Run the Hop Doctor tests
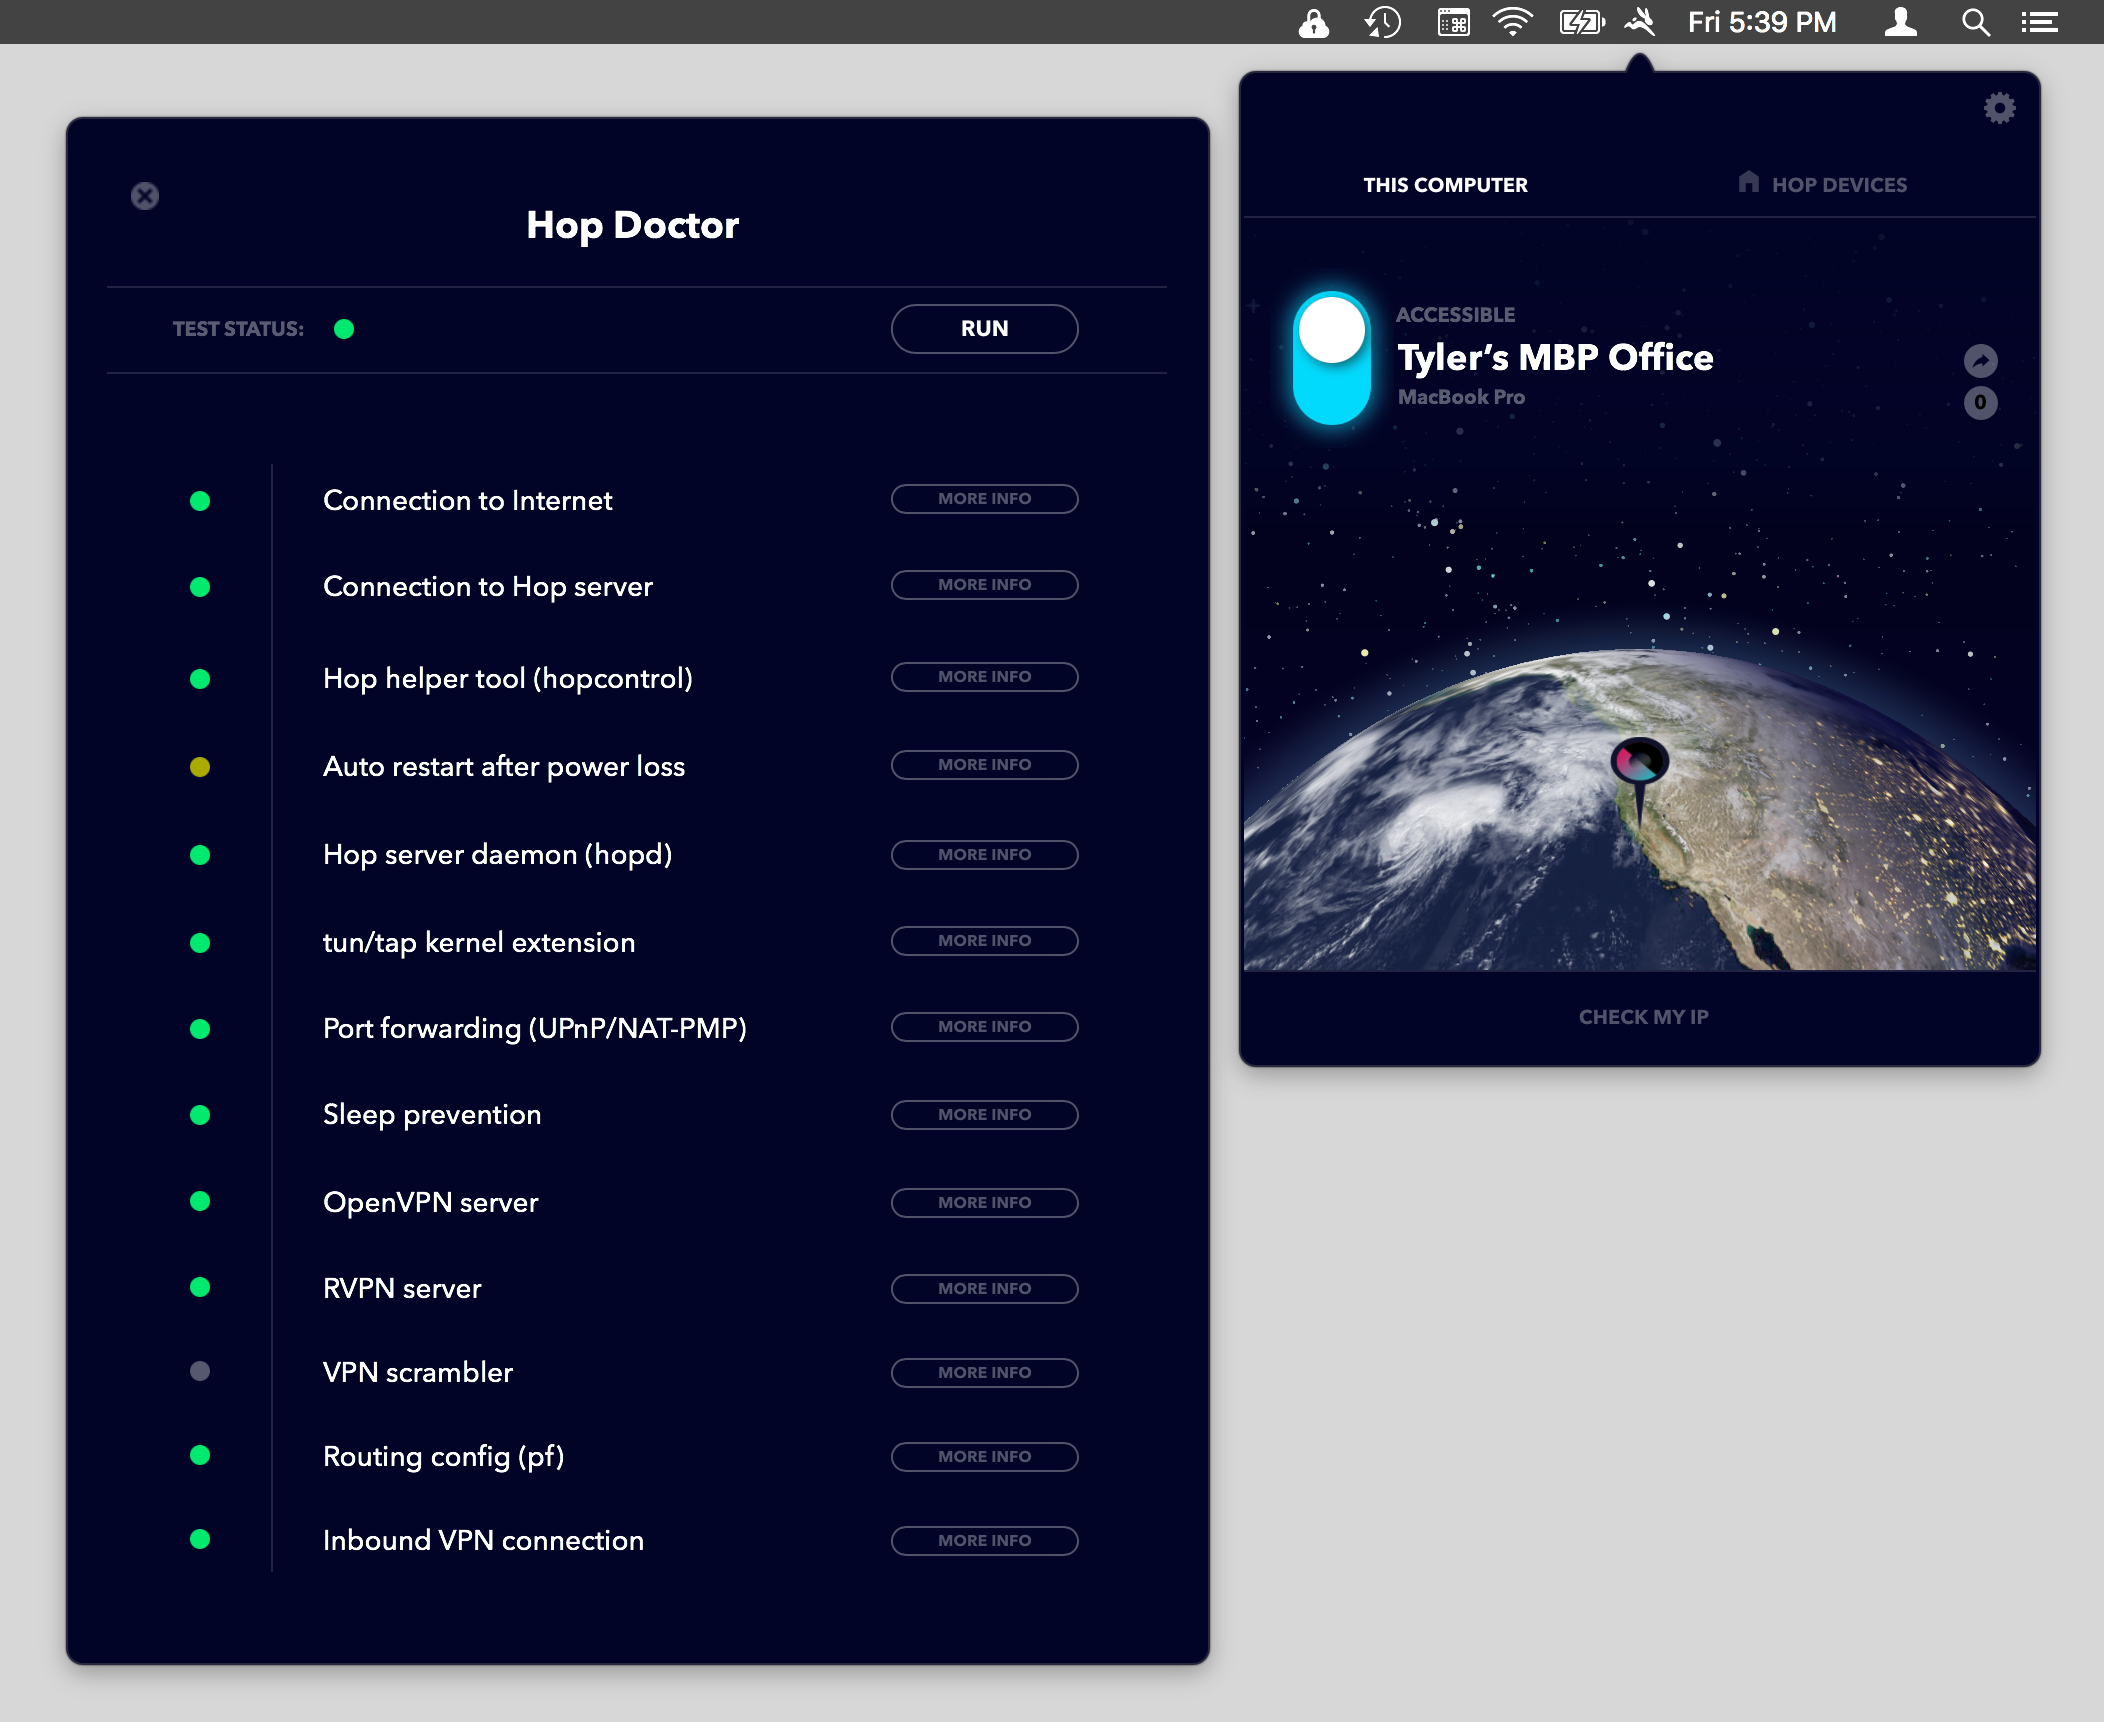The width and height of the screenshot is (2104, 1722). pos(984,329)
